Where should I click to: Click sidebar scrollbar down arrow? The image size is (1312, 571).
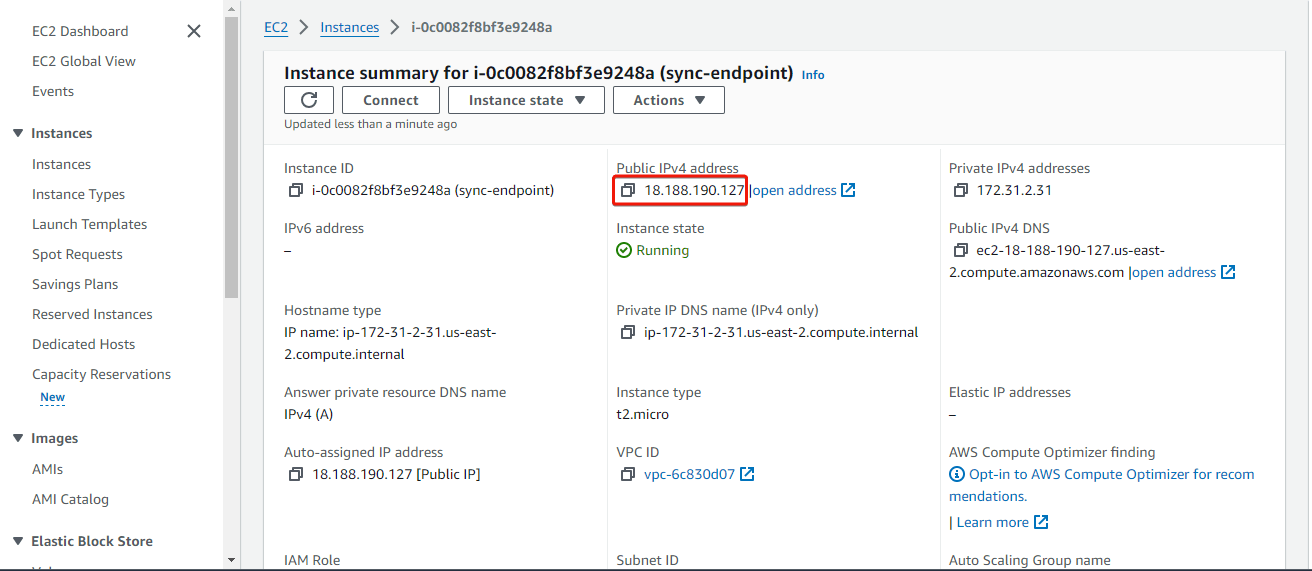231,560
